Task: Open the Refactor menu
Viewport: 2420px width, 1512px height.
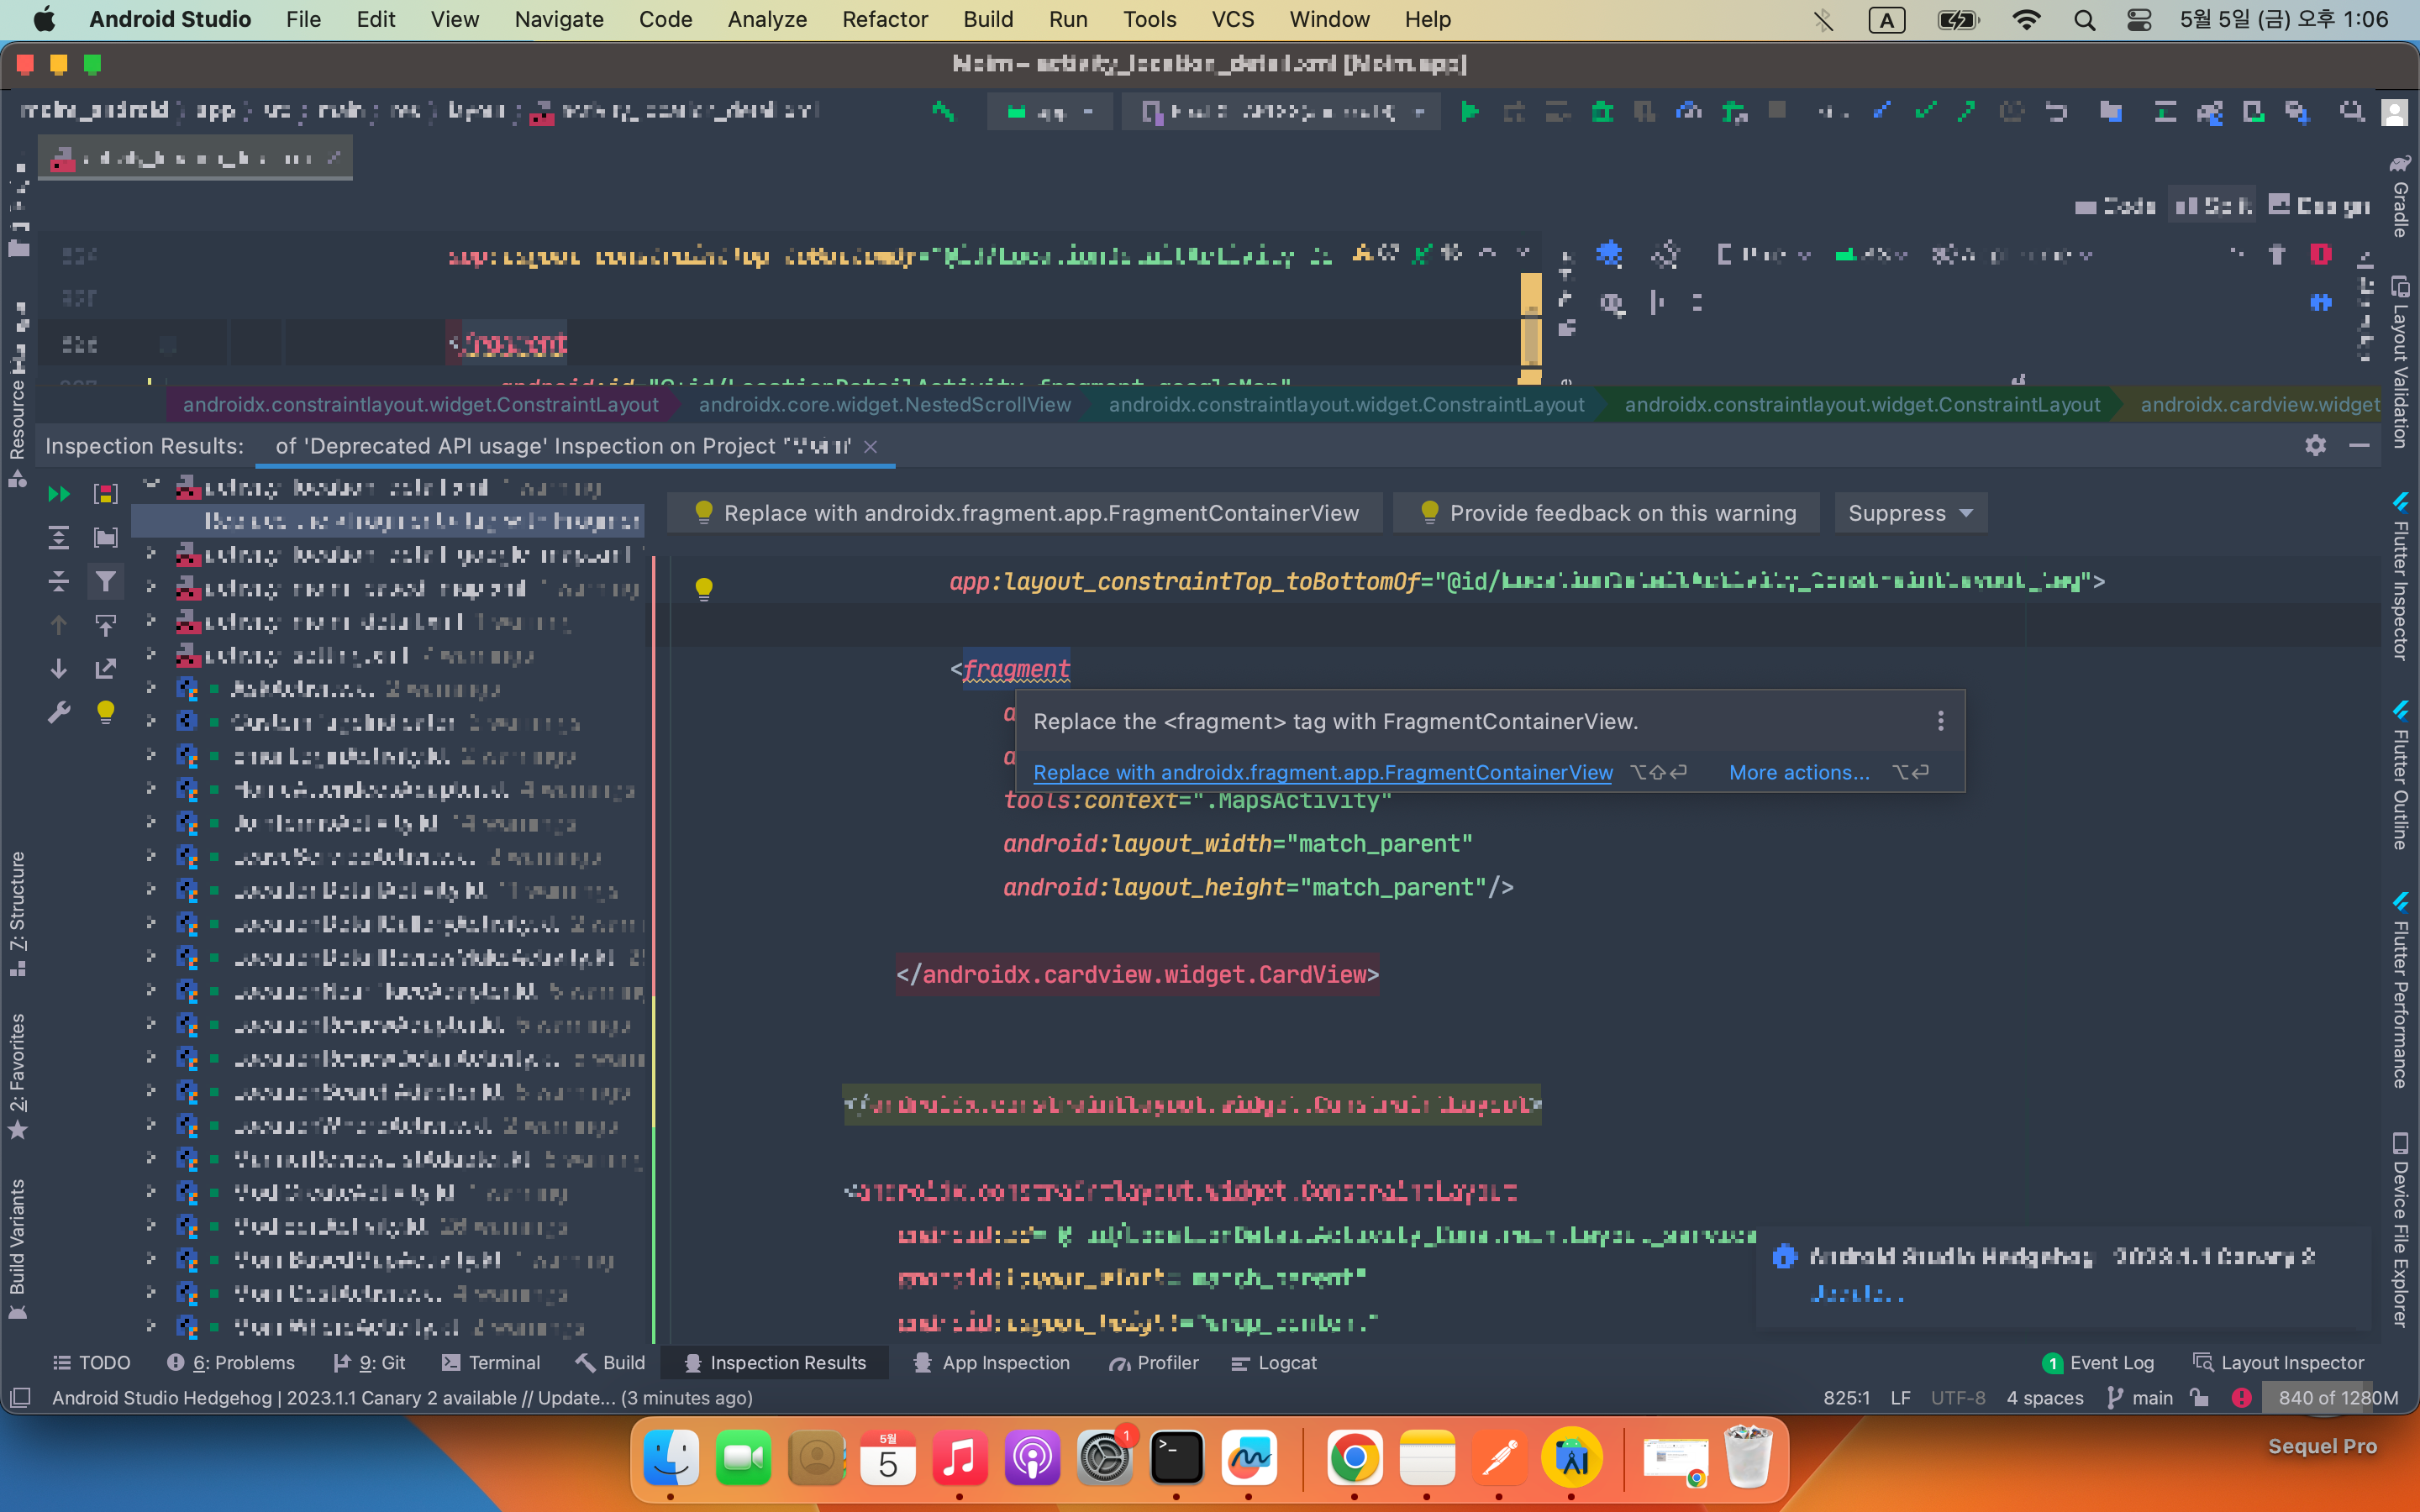Action: pyautogui.click(x=884, y=19)
